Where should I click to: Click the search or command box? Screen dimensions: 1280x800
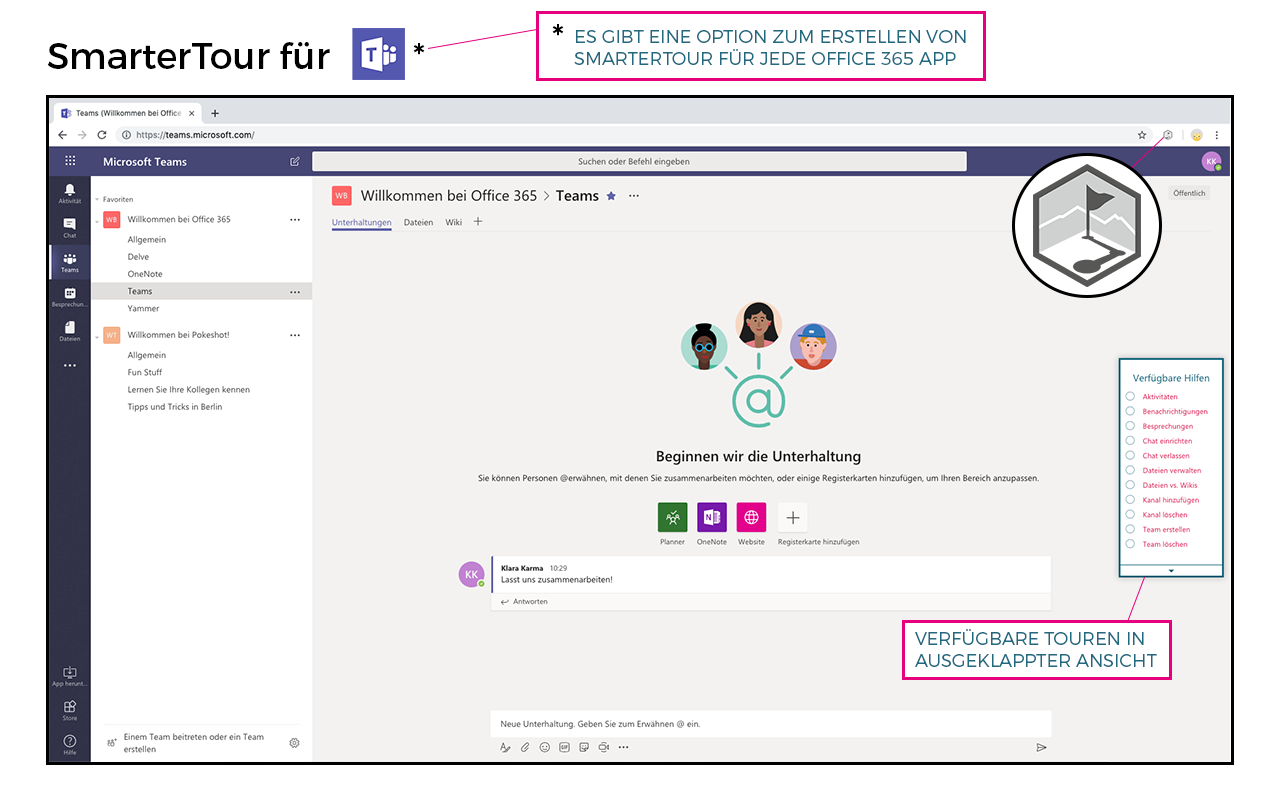639,161
